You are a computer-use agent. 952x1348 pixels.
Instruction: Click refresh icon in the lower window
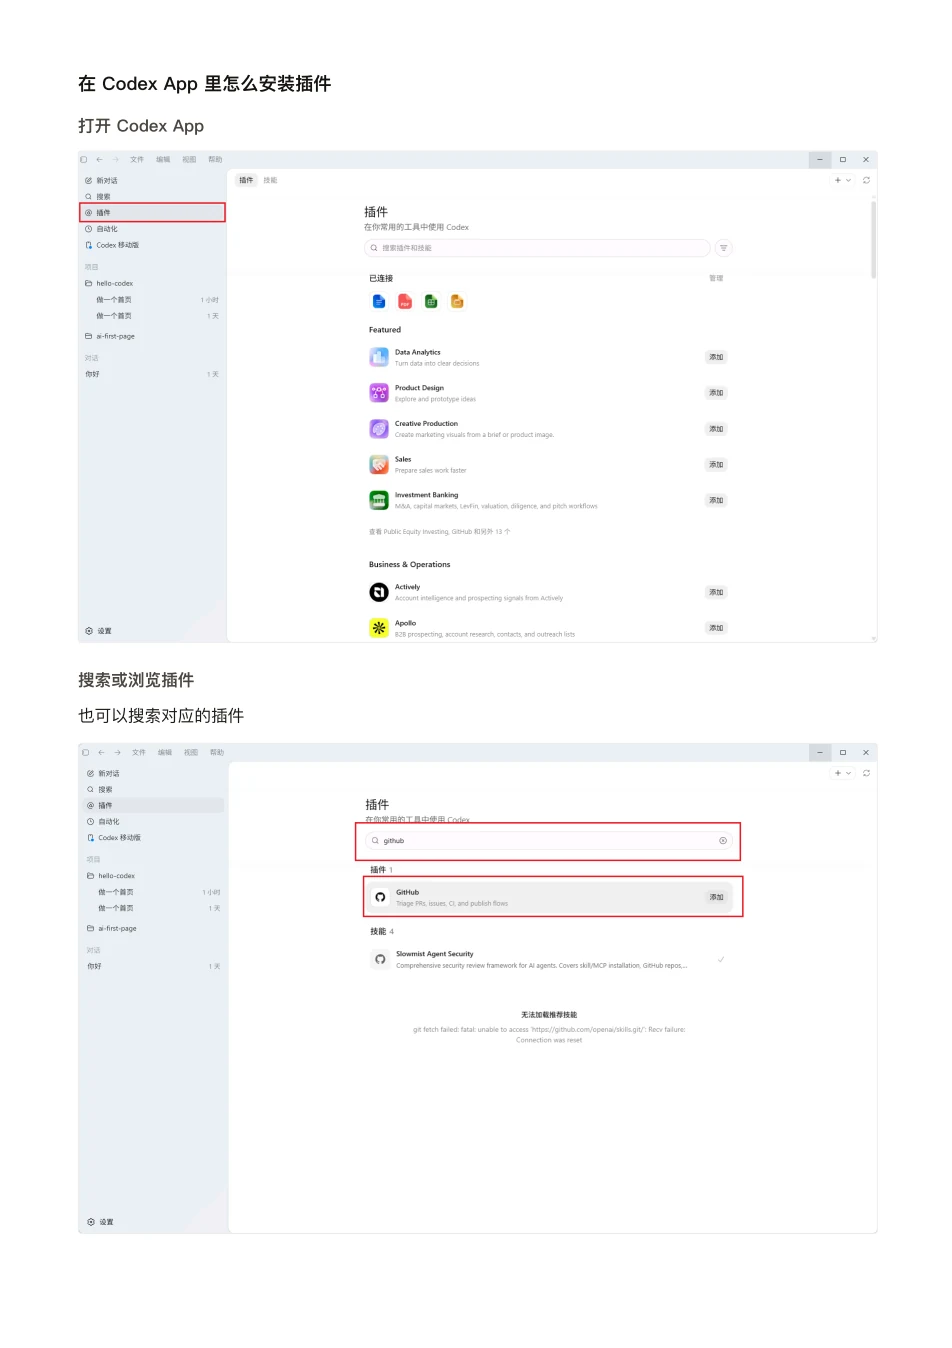[866, 773]
